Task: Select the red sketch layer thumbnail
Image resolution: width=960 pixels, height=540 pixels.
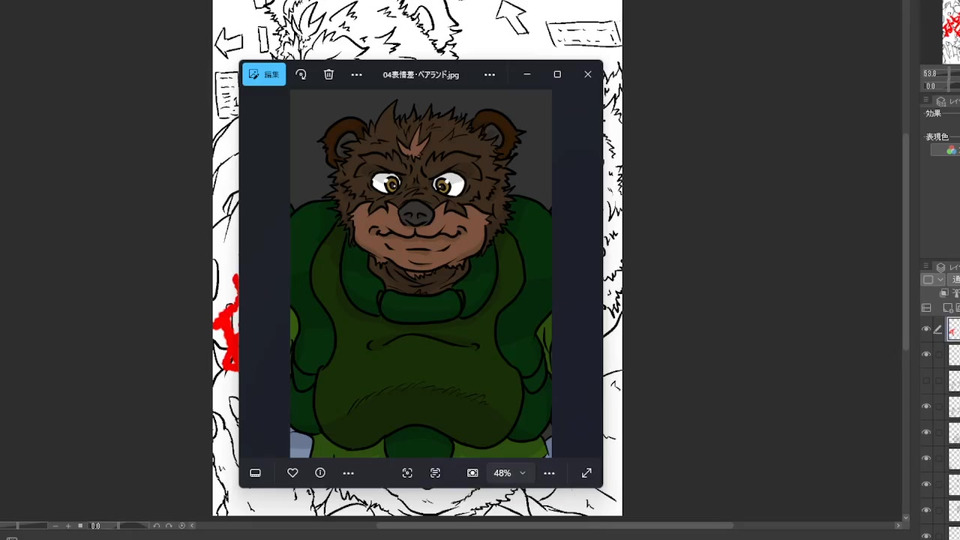Action: pos(954,329)
